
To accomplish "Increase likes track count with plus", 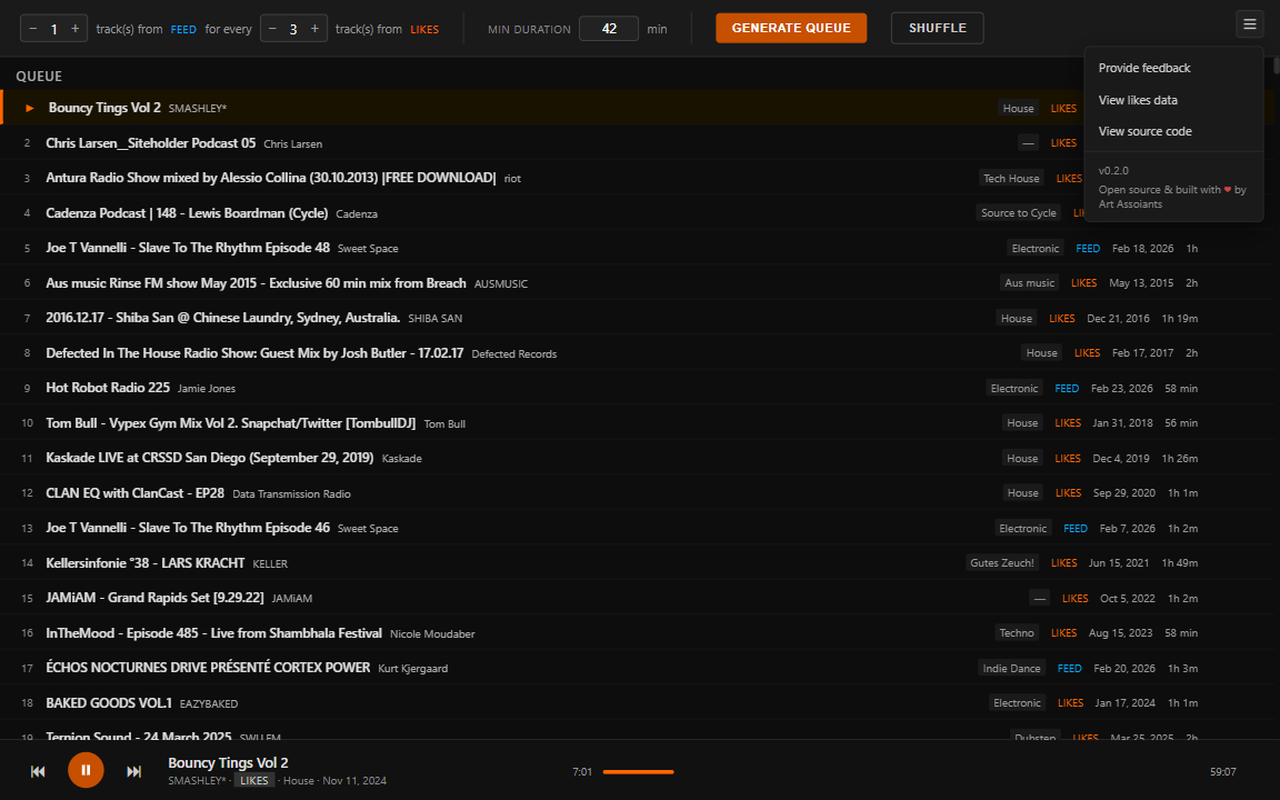I will (x=315, y=29).
